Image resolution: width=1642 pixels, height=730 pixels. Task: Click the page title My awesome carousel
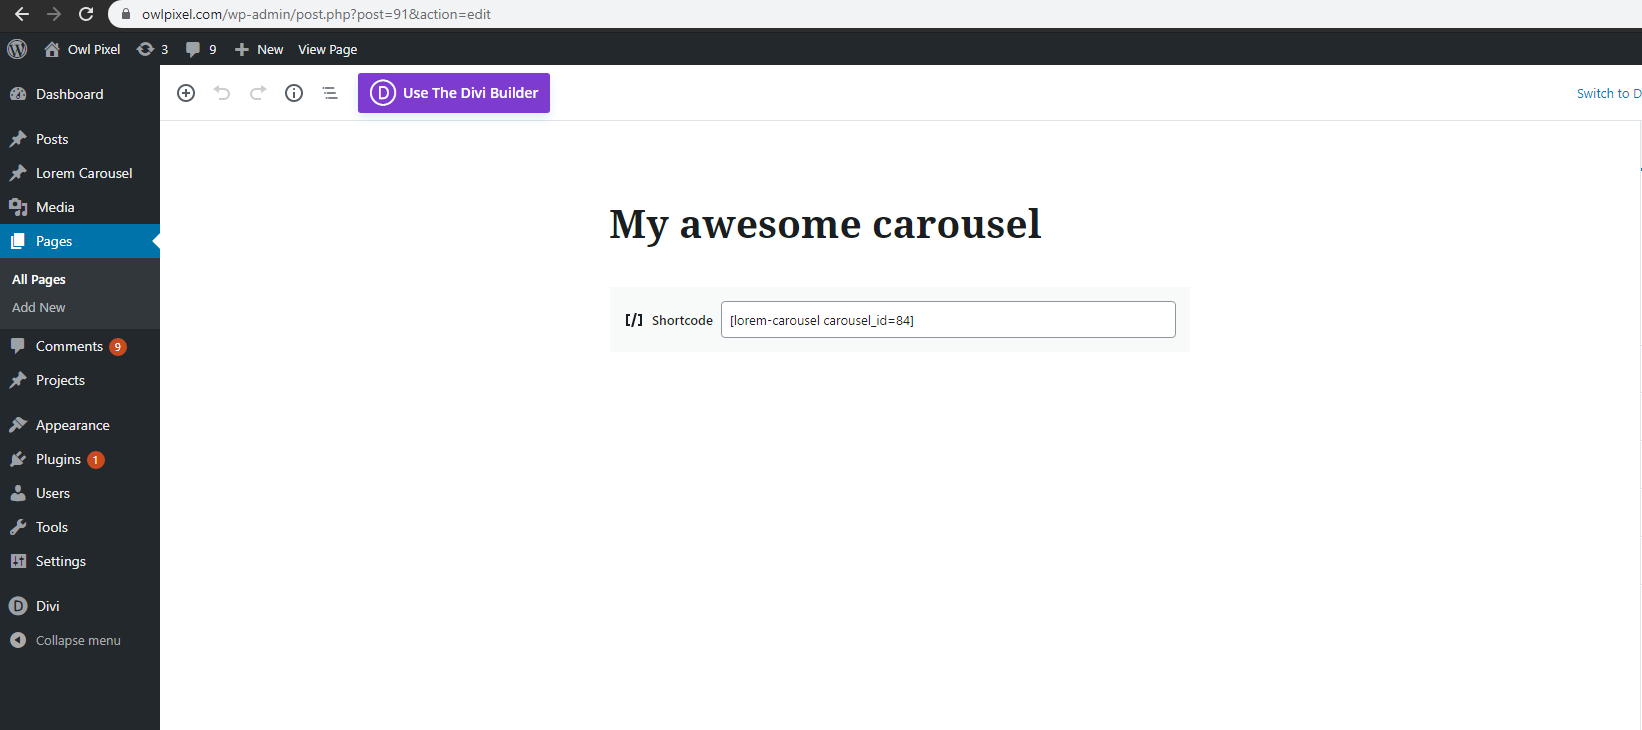(x=825, y=224)
